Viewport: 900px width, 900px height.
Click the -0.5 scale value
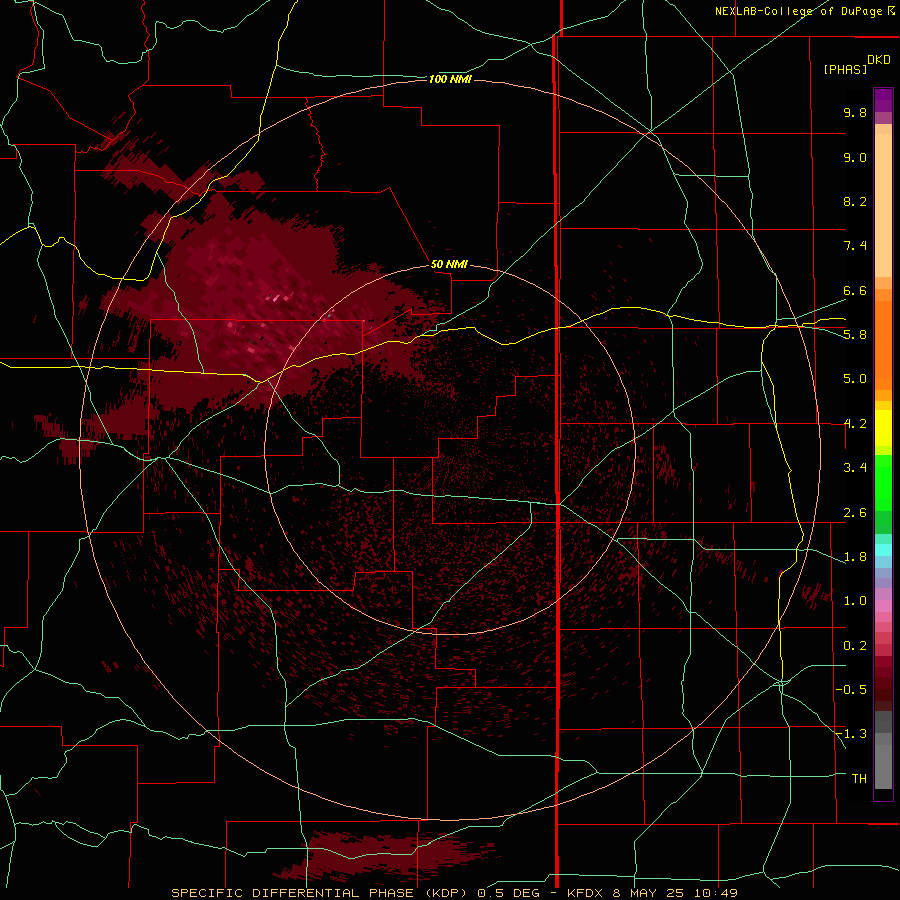pos(851,690)
